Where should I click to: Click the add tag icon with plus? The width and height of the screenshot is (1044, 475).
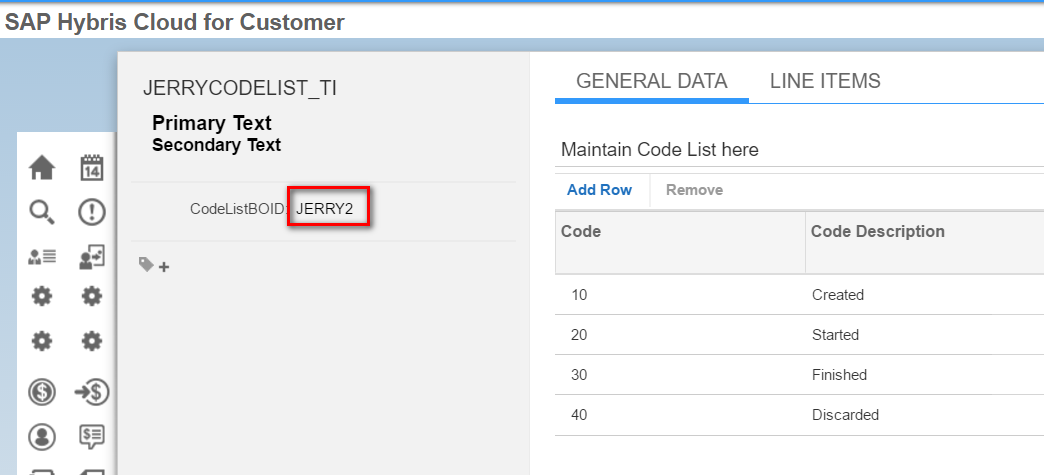154,266
